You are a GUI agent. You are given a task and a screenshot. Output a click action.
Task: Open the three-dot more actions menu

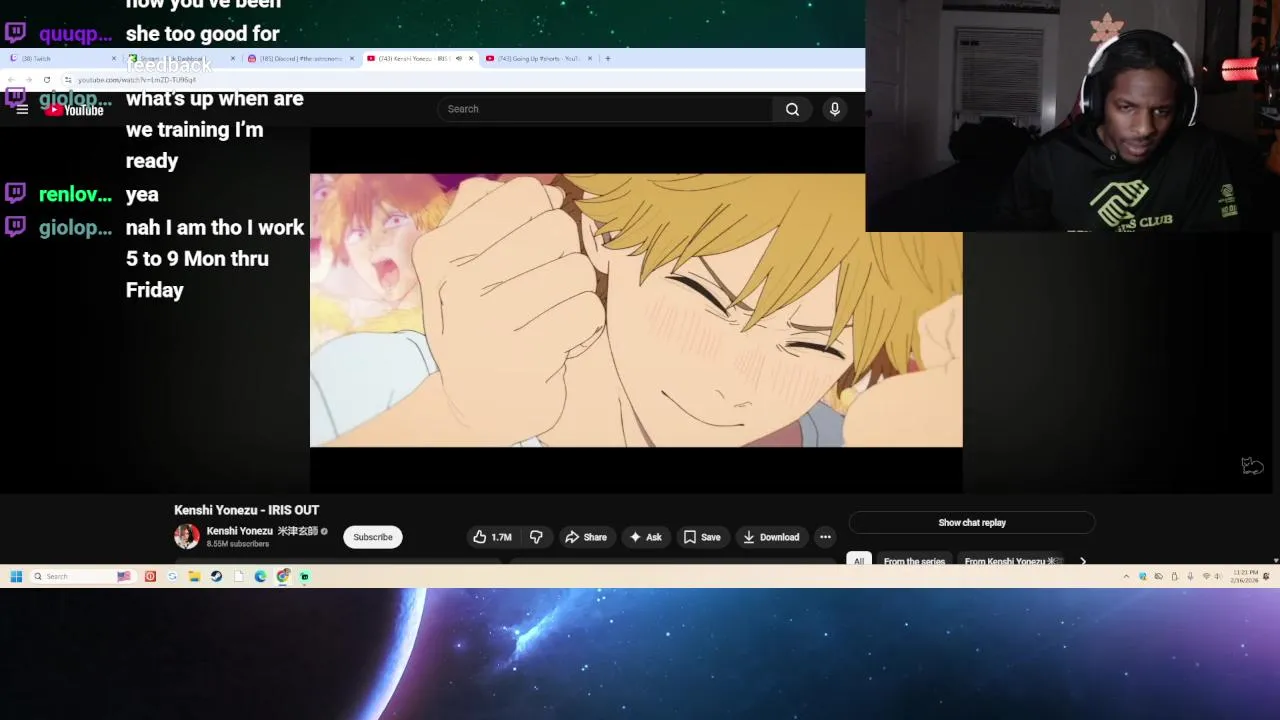(x=825, y=537)
